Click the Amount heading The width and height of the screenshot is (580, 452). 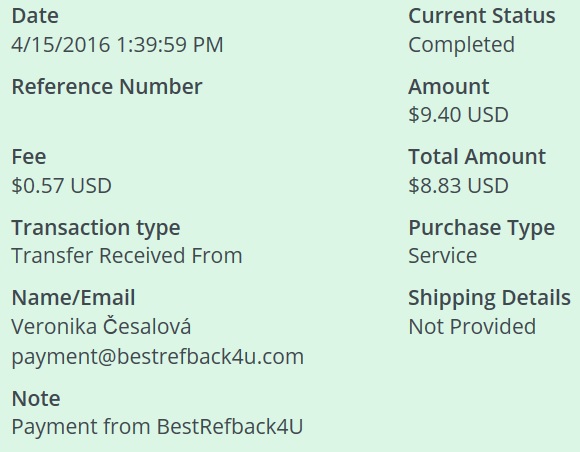click(x=449, y=87)
